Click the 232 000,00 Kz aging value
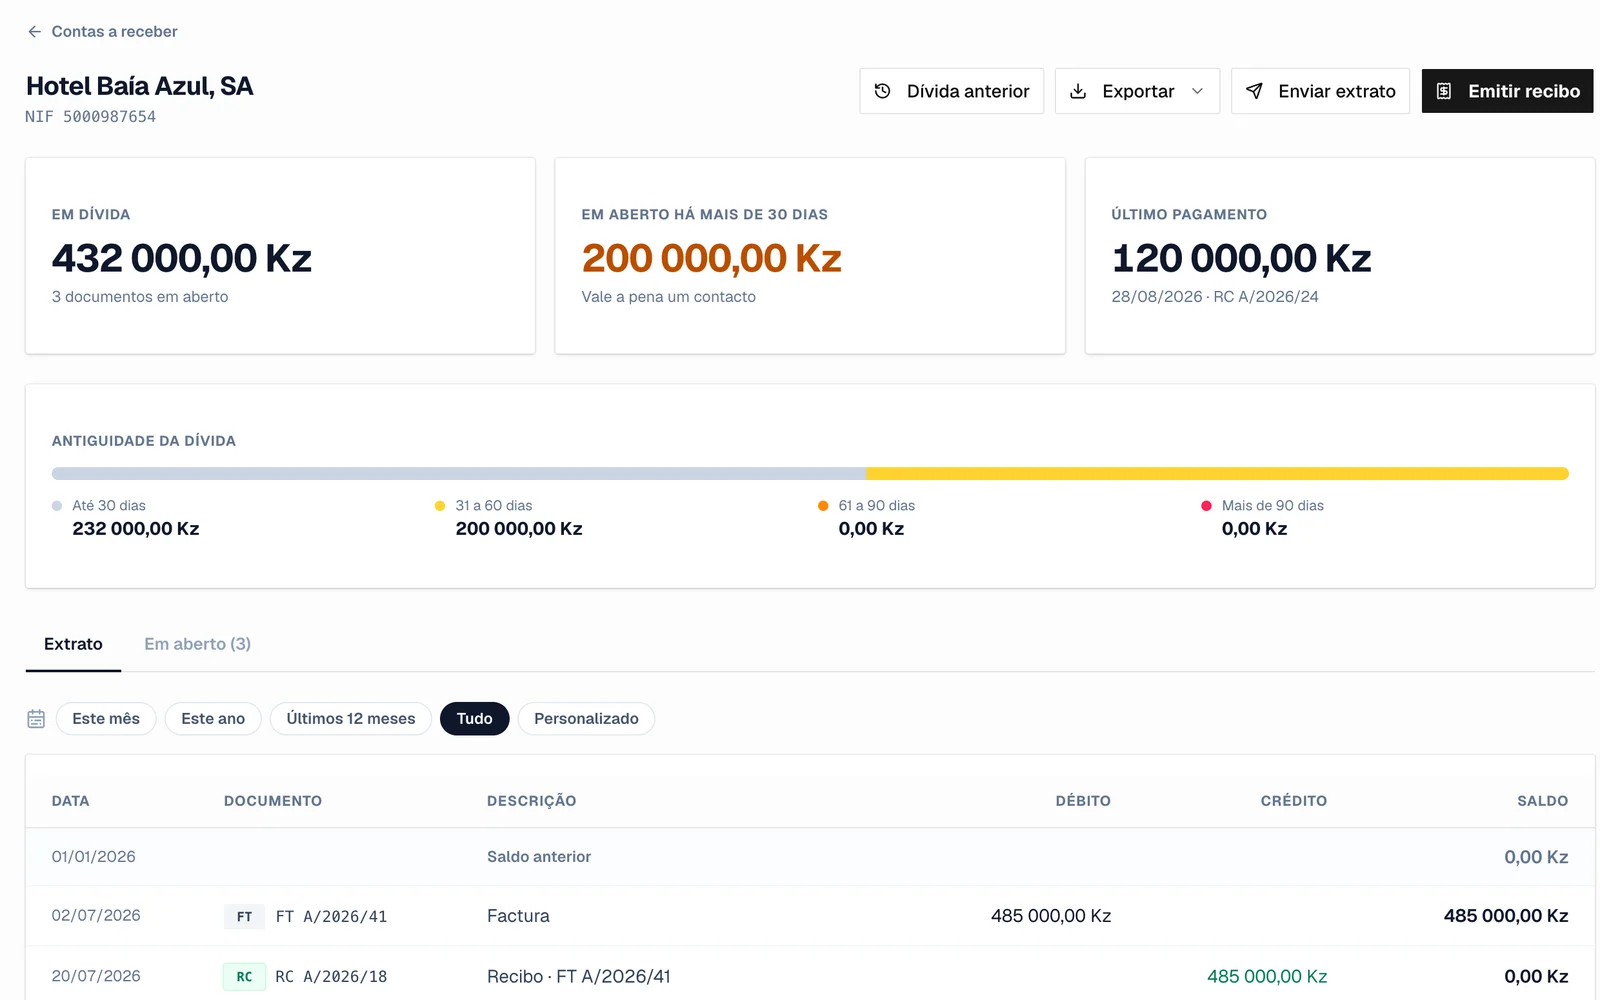 coord(136,529)
